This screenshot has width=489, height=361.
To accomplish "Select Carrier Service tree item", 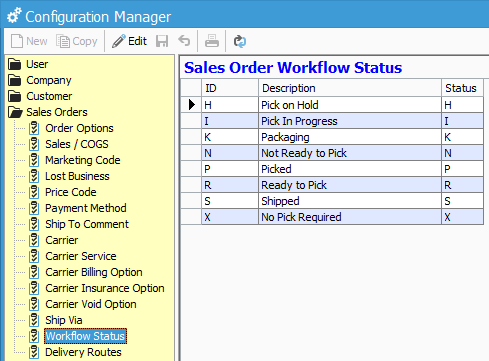I will point(81,256).
